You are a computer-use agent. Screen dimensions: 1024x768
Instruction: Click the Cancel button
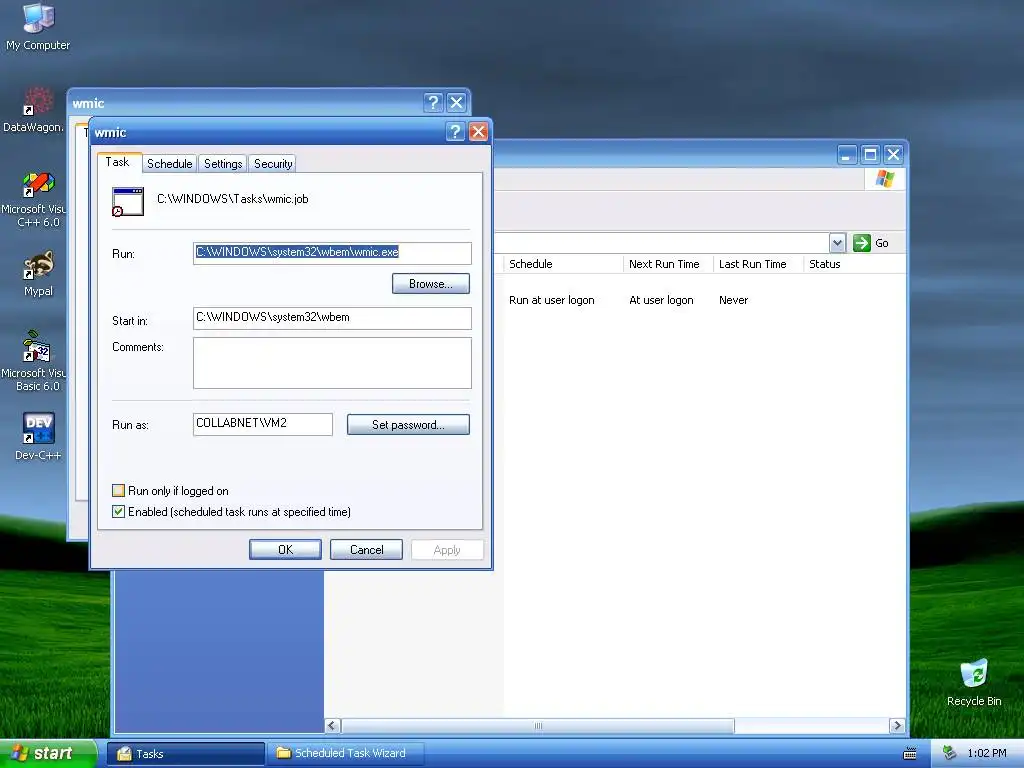click(366, 550)
